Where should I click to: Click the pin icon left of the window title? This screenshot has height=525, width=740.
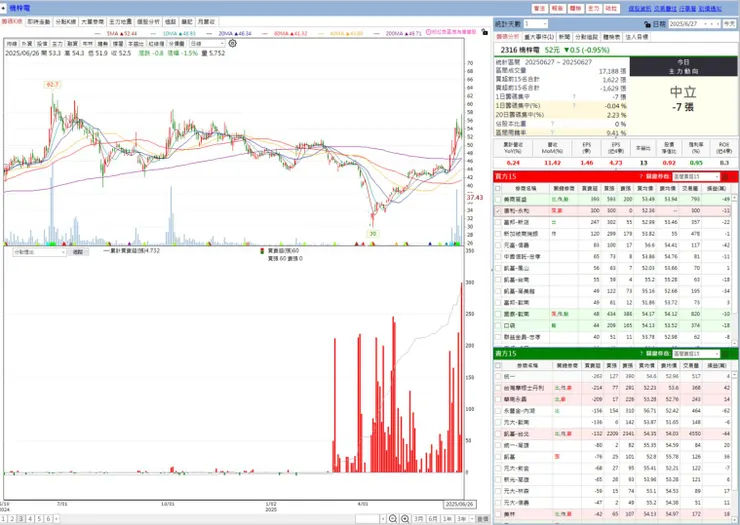(x=3, y=8)
